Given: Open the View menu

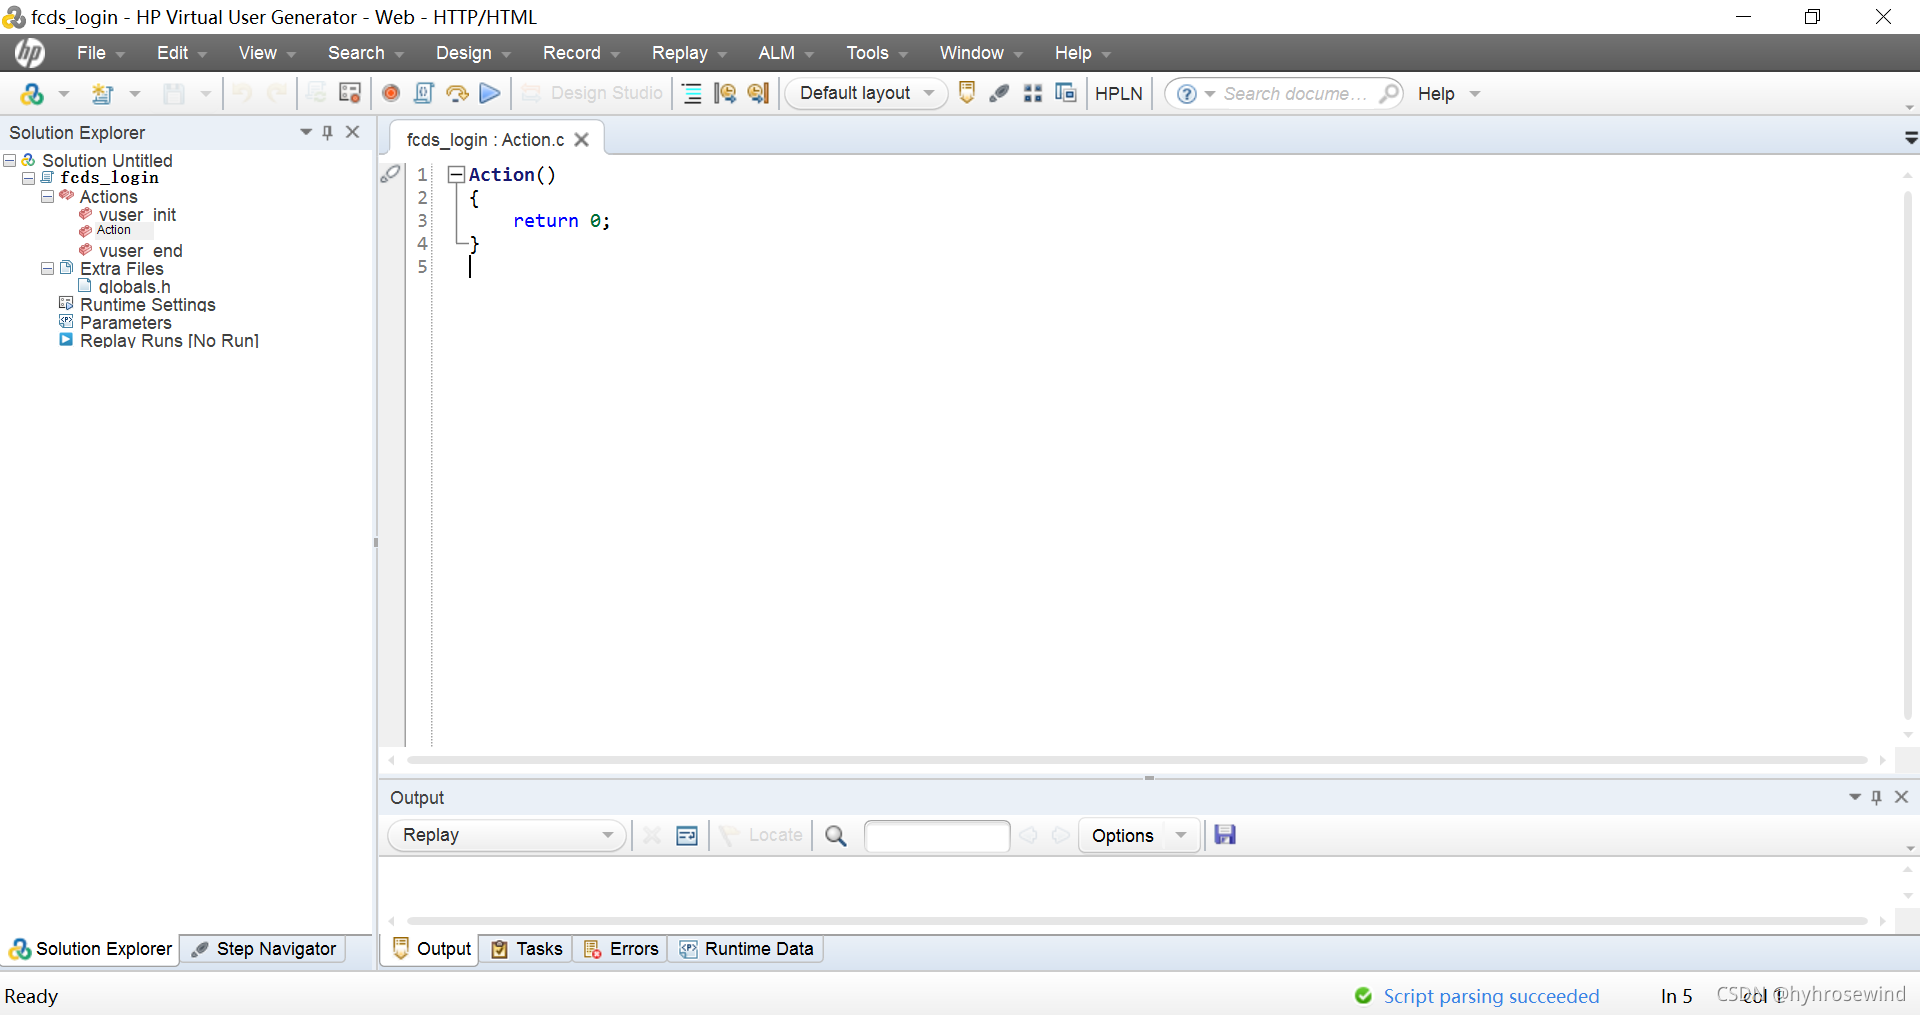Looking at the screenshot, I should tap(267, 53).
